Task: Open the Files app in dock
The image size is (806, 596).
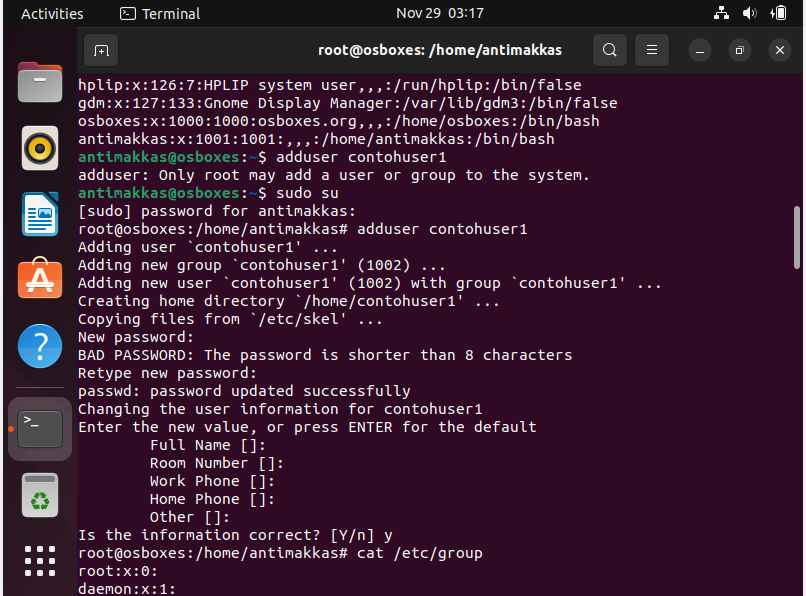Action: pyautogui.click(x=40, y=82)
